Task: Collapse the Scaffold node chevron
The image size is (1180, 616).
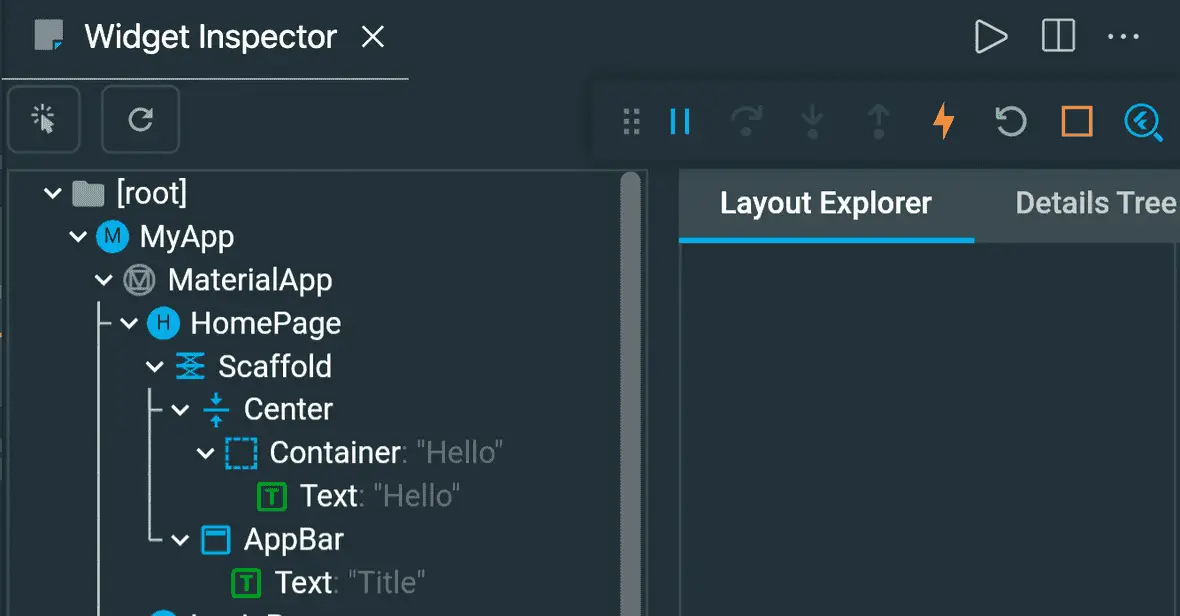Action: point(155,367)
